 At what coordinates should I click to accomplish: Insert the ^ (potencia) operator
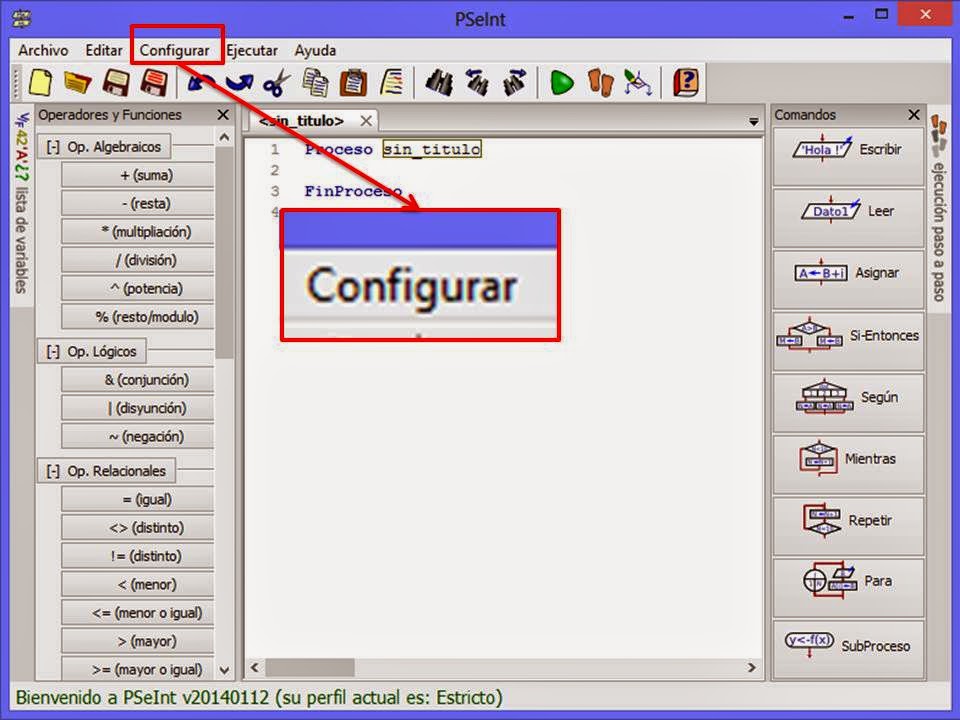138,288
